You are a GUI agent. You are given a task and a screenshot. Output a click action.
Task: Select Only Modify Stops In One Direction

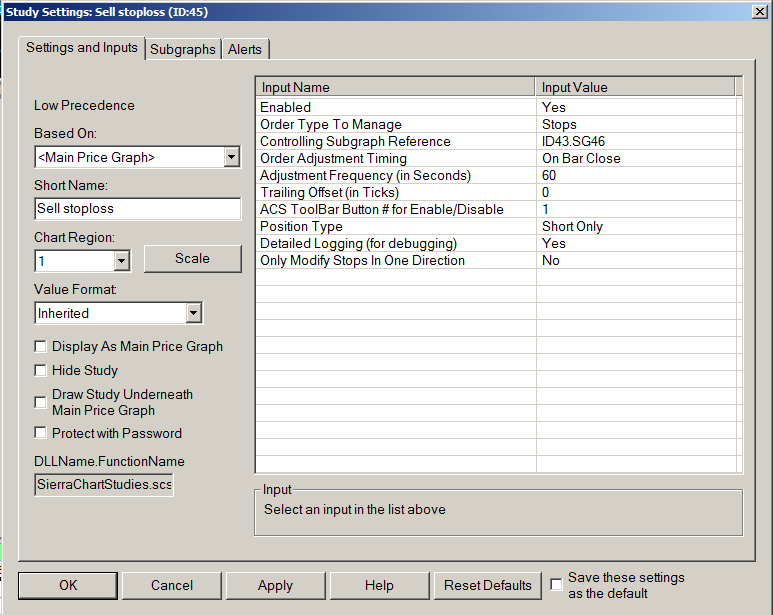(498, 260)
